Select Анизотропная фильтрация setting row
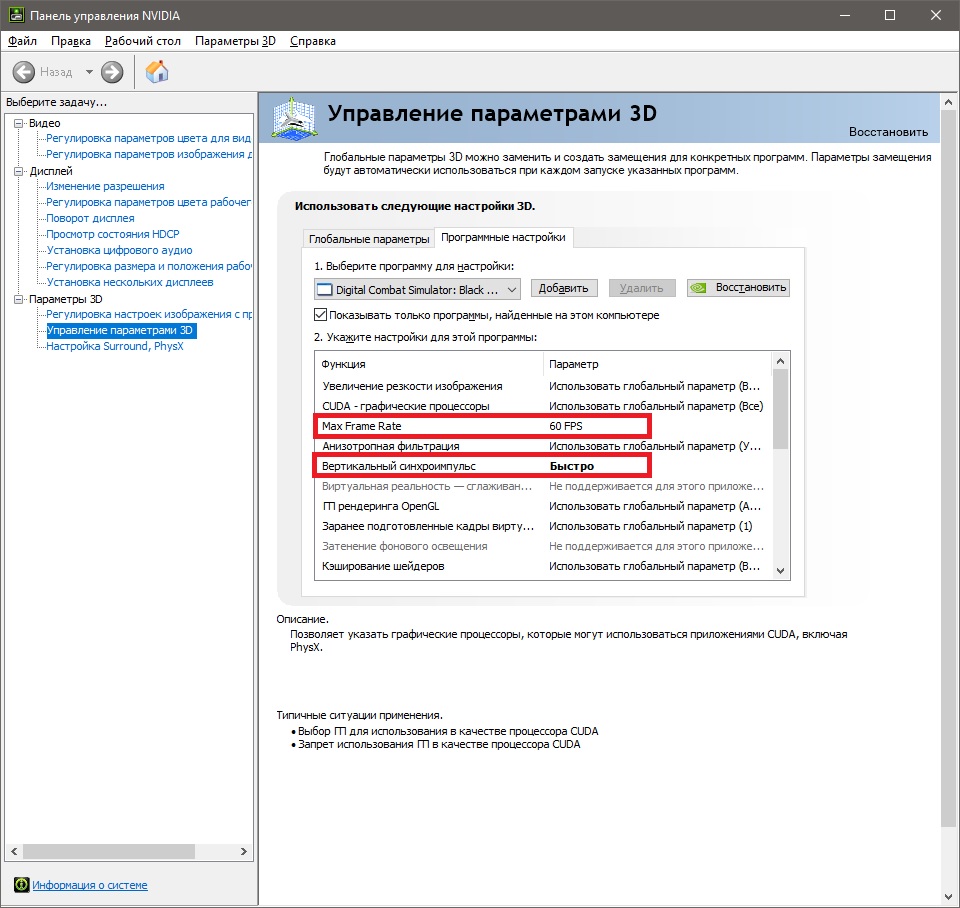Image resolution: width=960 pixels, height=908 pixels. point(542,446)
